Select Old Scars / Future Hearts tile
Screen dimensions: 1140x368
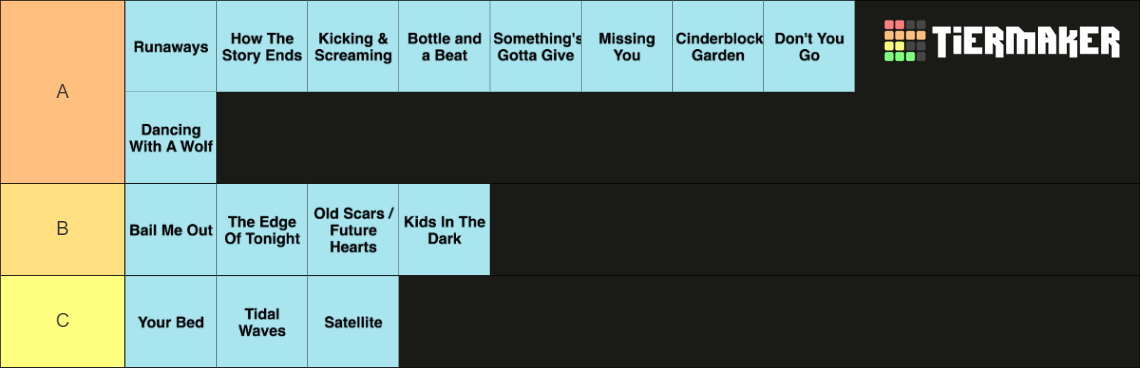coord(353,229)
